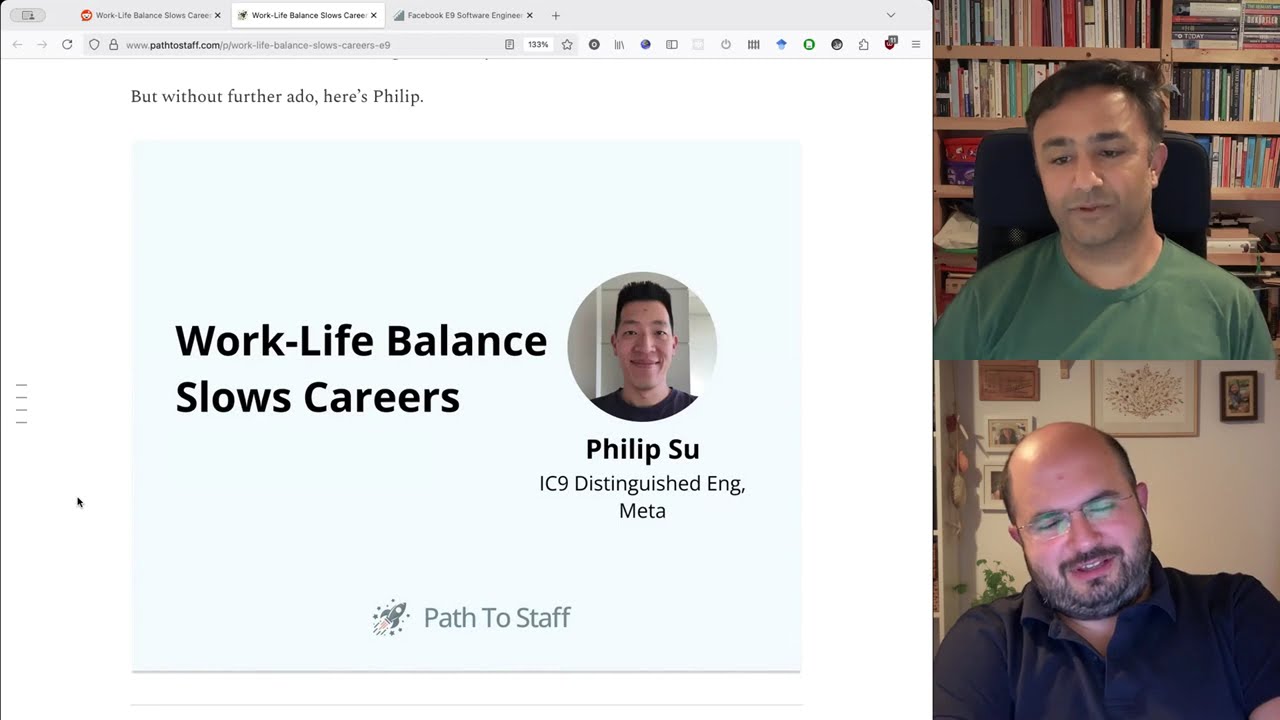Select the text "But without further ado, here's Philip."
This screenshot has width=1280, height=720.
click(x=277, y=96)
